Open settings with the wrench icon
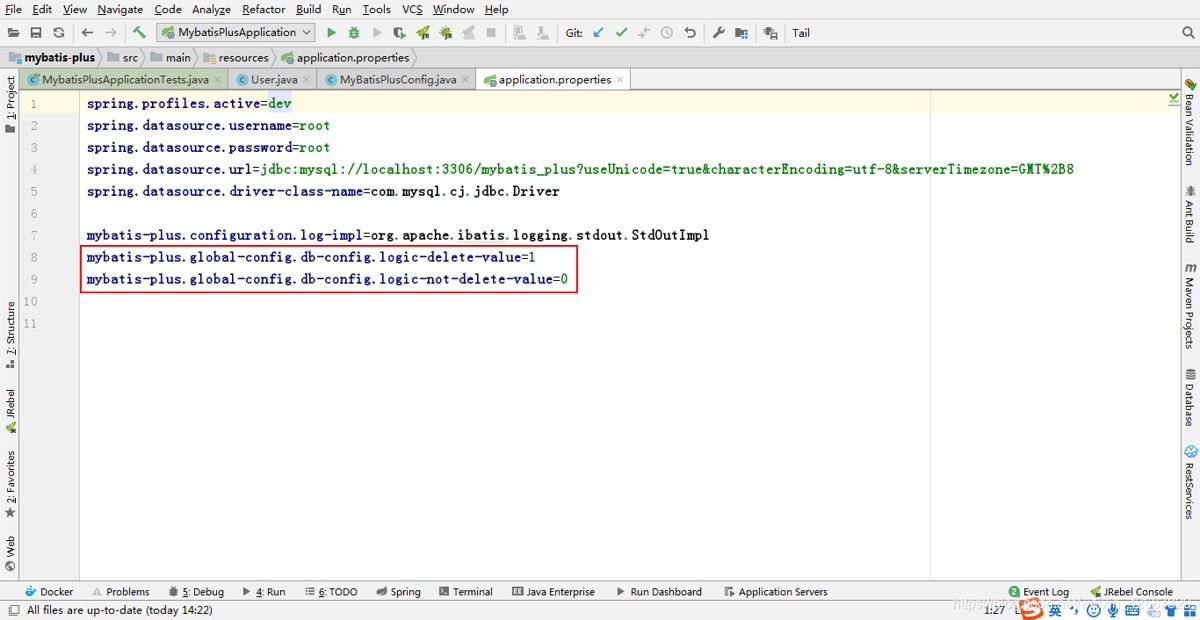Image resolution: width=1200 pixels, height=620 pixels. 718,33
